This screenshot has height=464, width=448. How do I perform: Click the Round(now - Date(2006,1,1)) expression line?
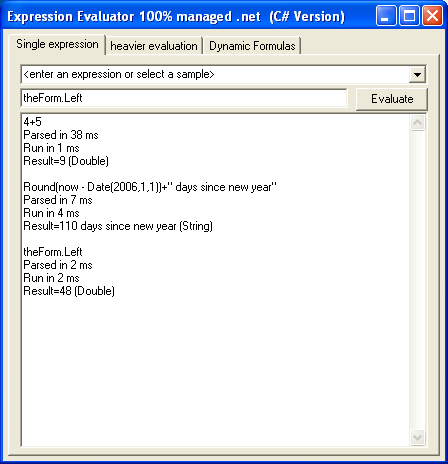click(150, 187)
